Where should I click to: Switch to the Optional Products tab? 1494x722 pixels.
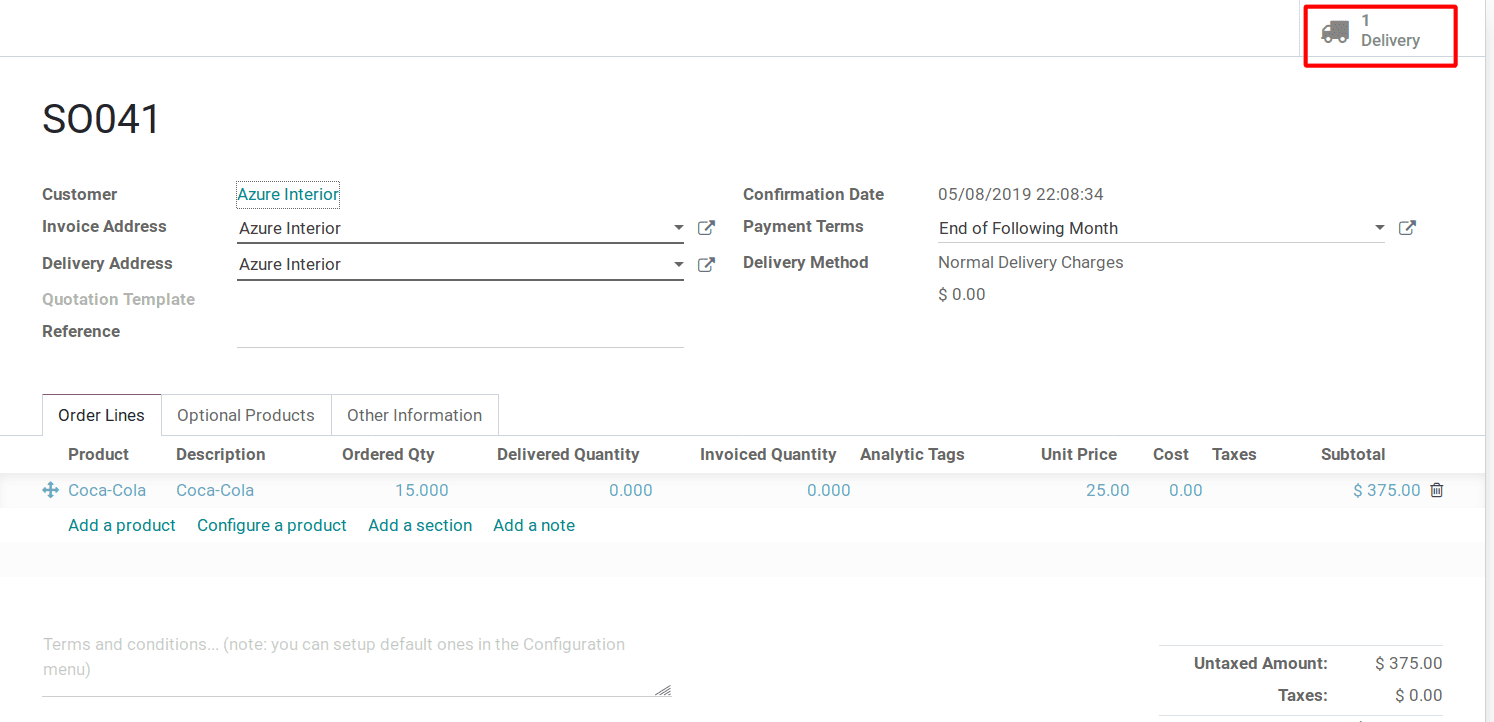(246, 415)
